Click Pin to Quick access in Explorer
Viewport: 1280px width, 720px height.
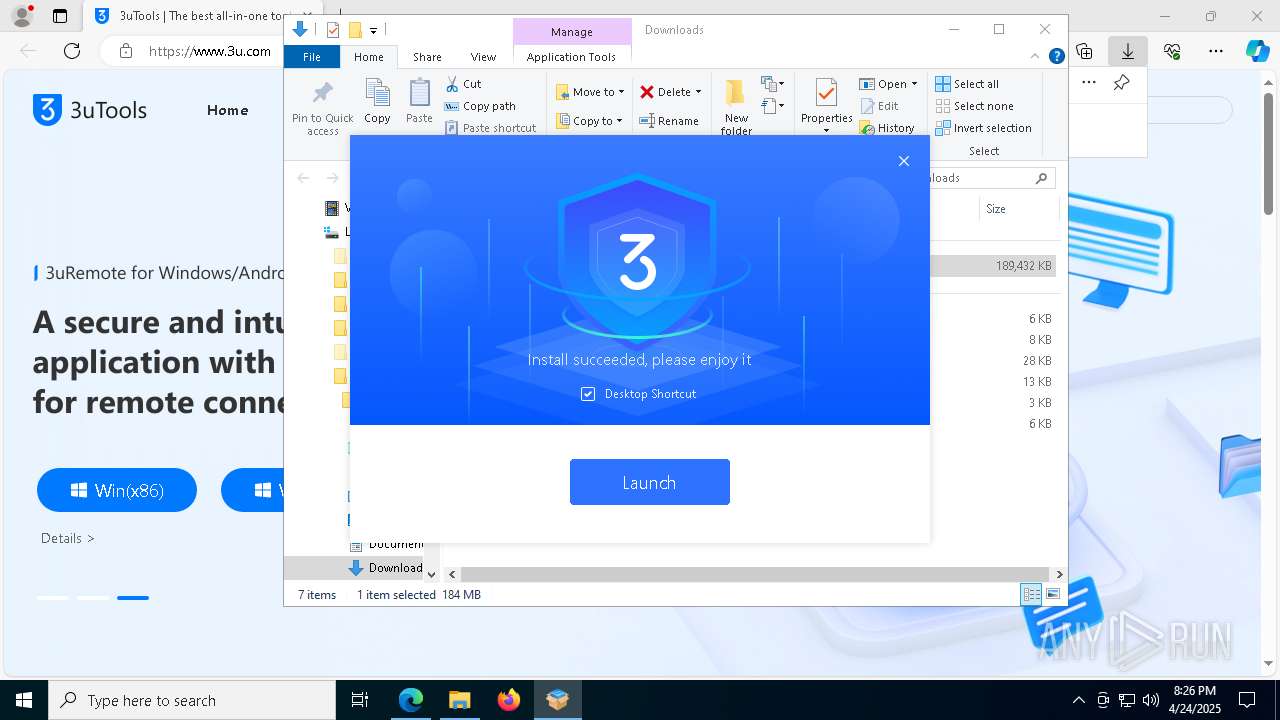coord(322,109)
